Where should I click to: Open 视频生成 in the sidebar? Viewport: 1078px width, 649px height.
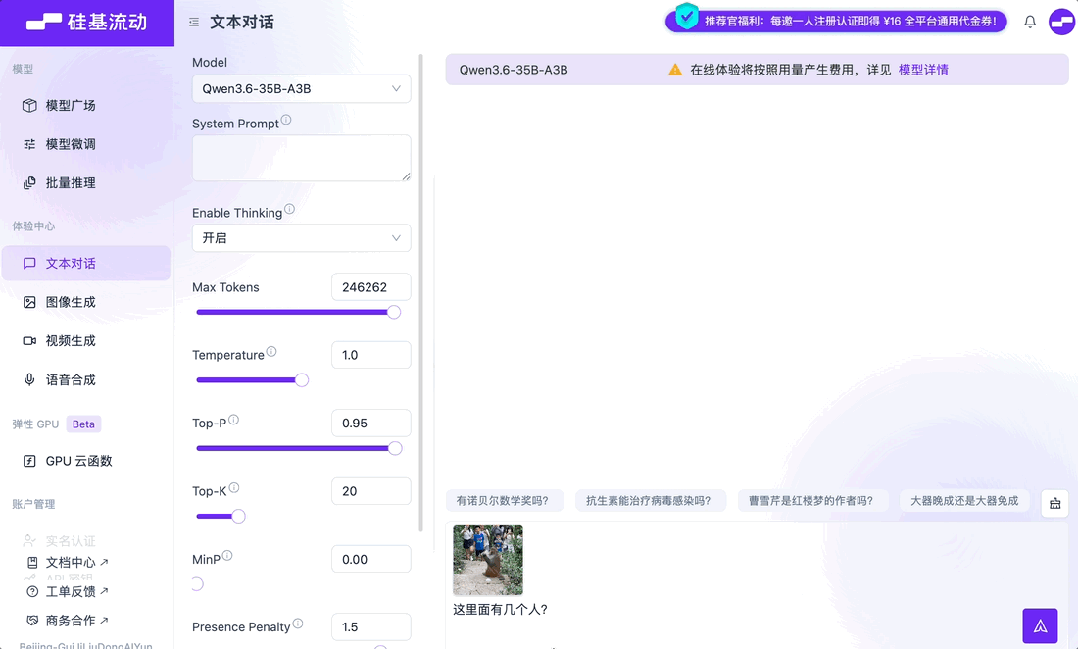click(x=87, y=340)
